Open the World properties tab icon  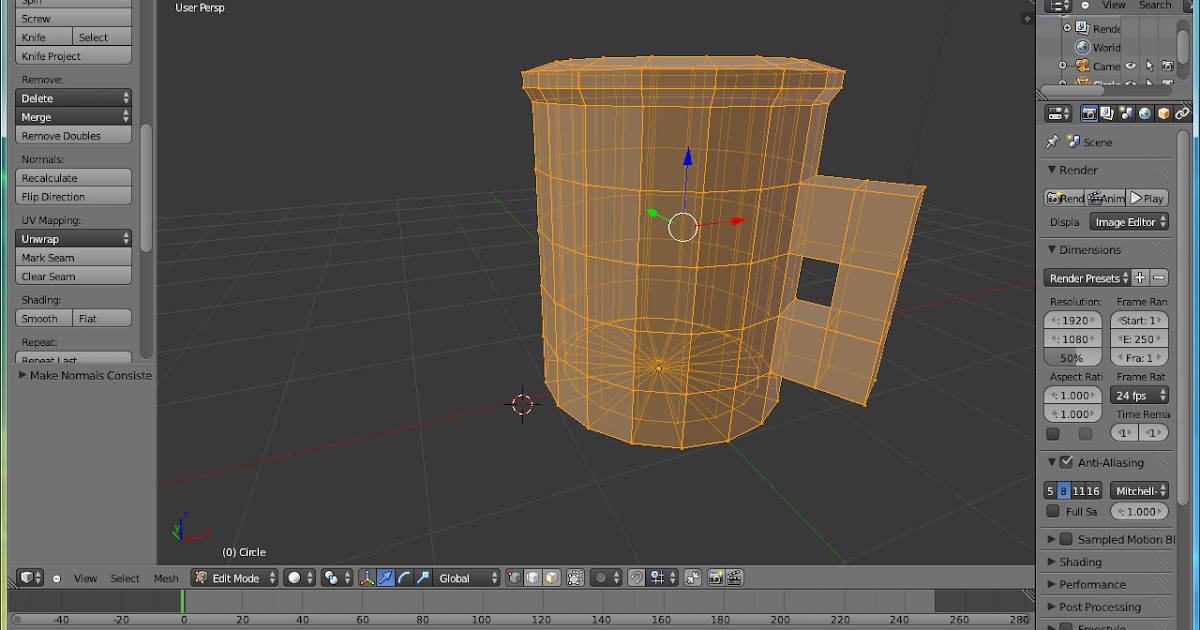coord(1145,114)
